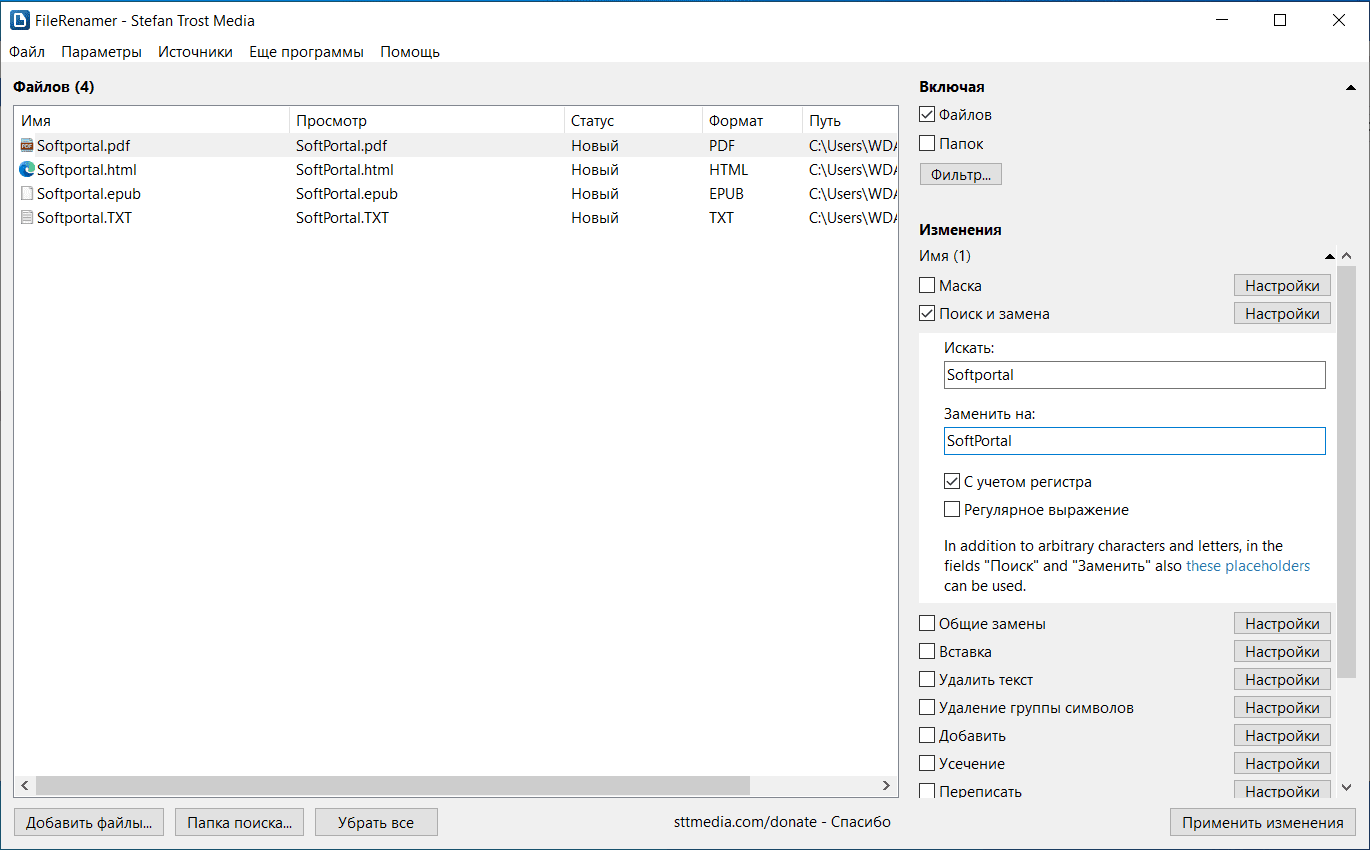
Task: Click the preview name SoftPortal.epub
Action: coord(347,194)
